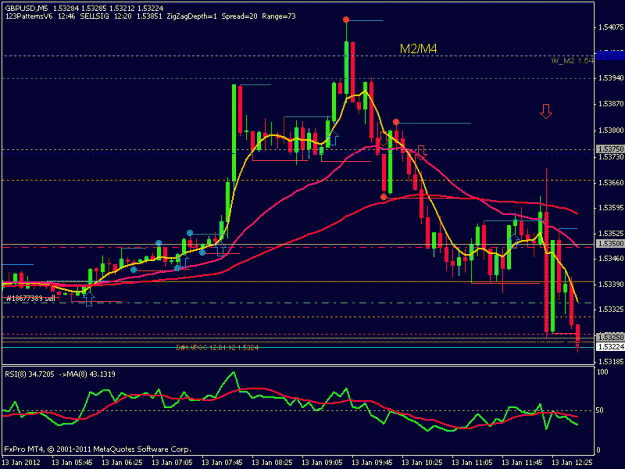The height and width of the screenshot is (469, 625).
Task: Click the red dot marker on the candle near 09:45
Action: pos(396,122)
